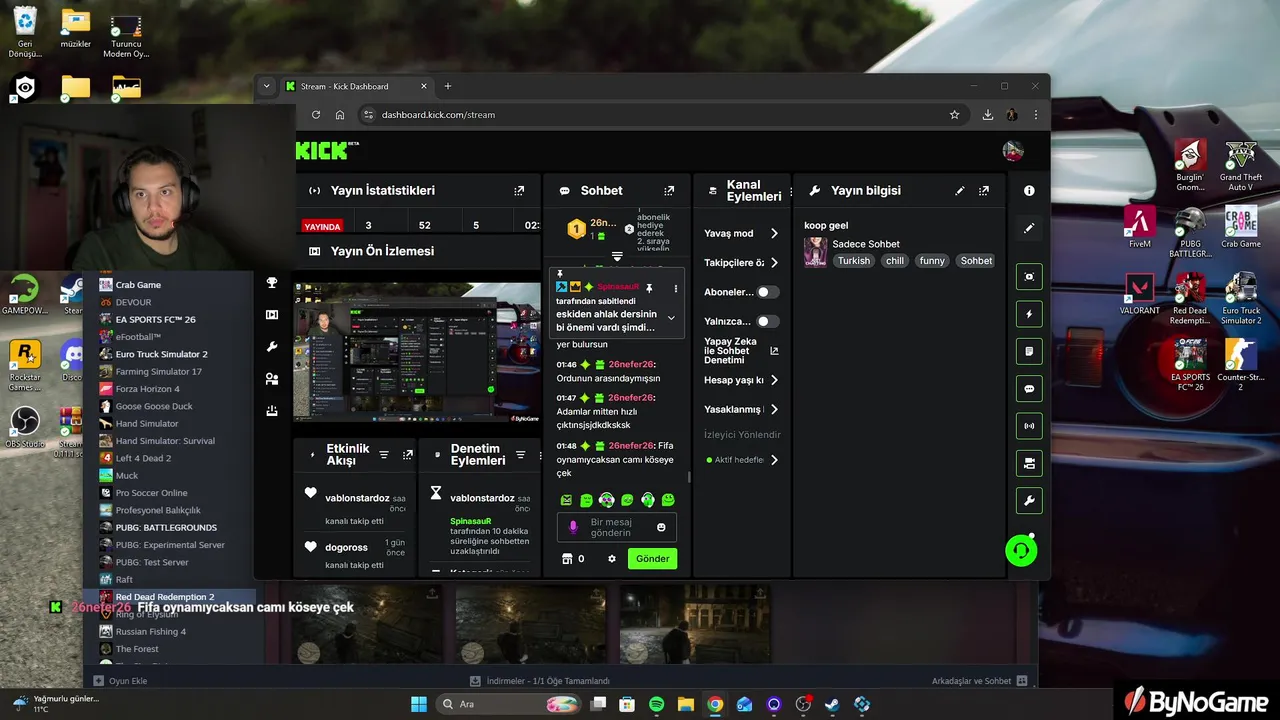Viewport: 1280px width, 720px height.
Task: Open Chrome's three-dot menu
Action: click(1036, 114)
